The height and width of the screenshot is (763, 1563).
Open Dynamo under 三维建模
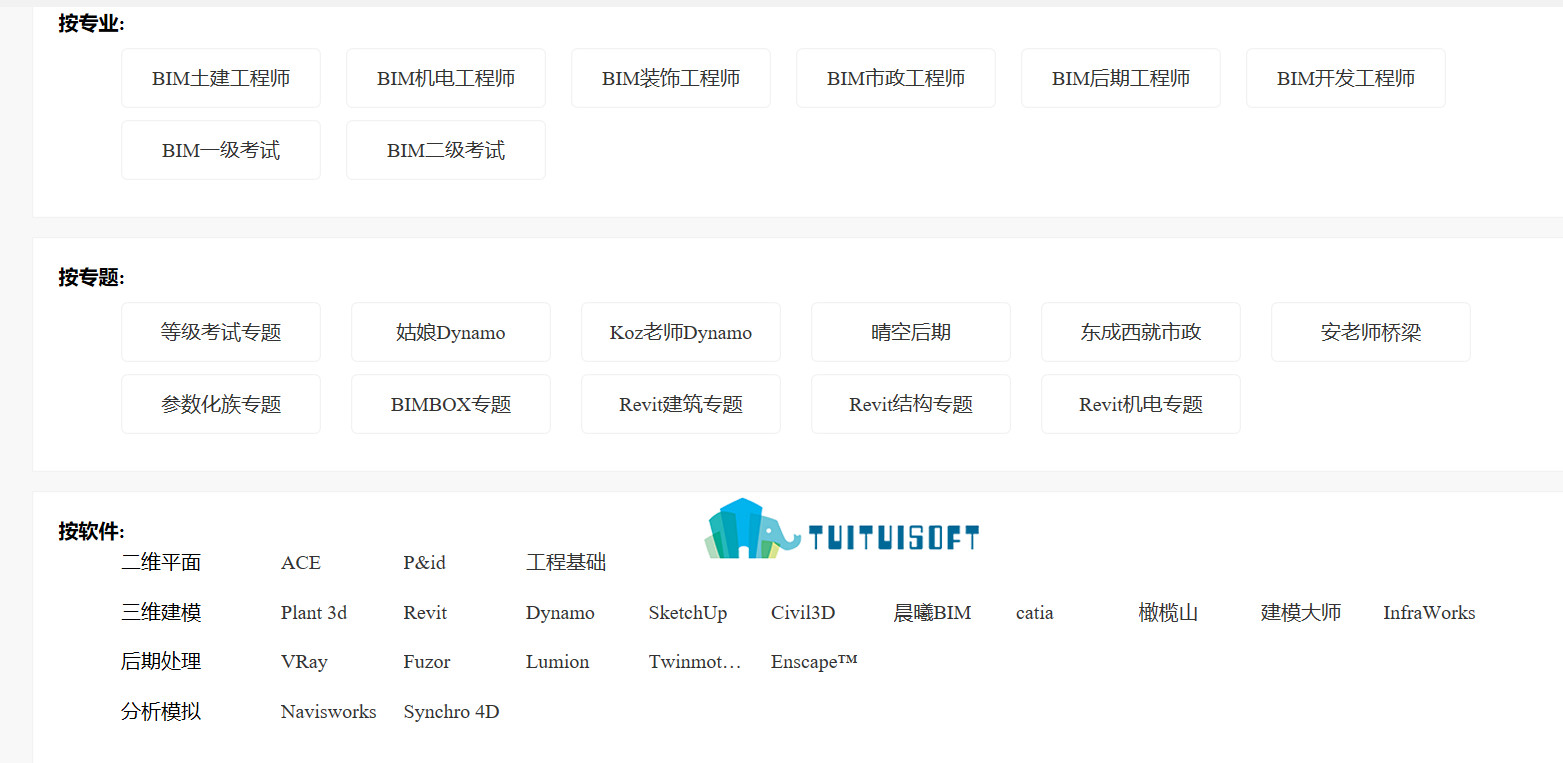click(x=560, y=613)
